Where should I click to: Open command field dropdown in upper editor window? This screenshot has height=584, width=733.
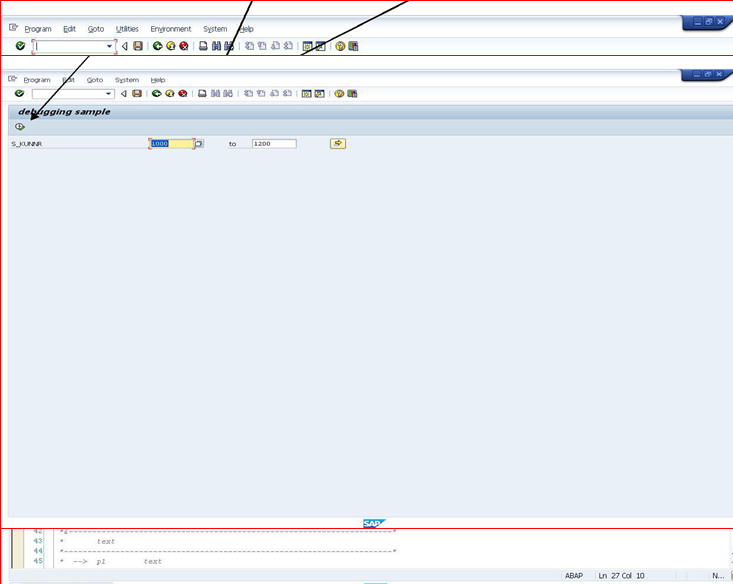click(109, 46)
